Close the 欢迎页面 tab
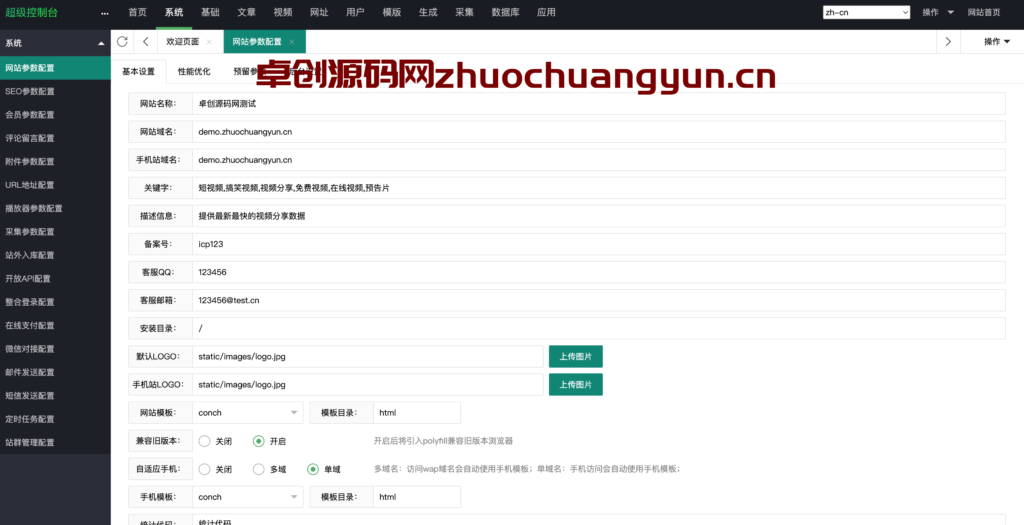This screenshot has height=525, width=1024. coord(209,42)
